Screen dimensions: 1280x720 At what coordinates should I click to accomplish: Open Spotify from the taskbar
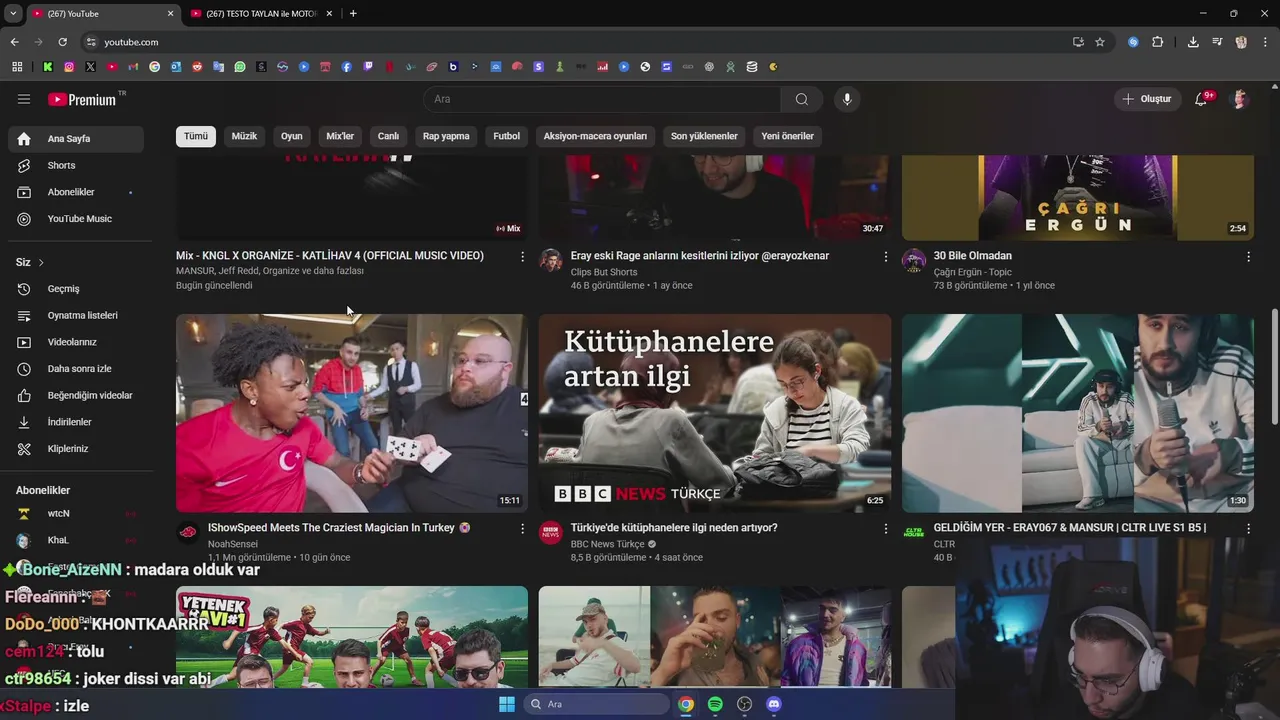pos(715,704)
